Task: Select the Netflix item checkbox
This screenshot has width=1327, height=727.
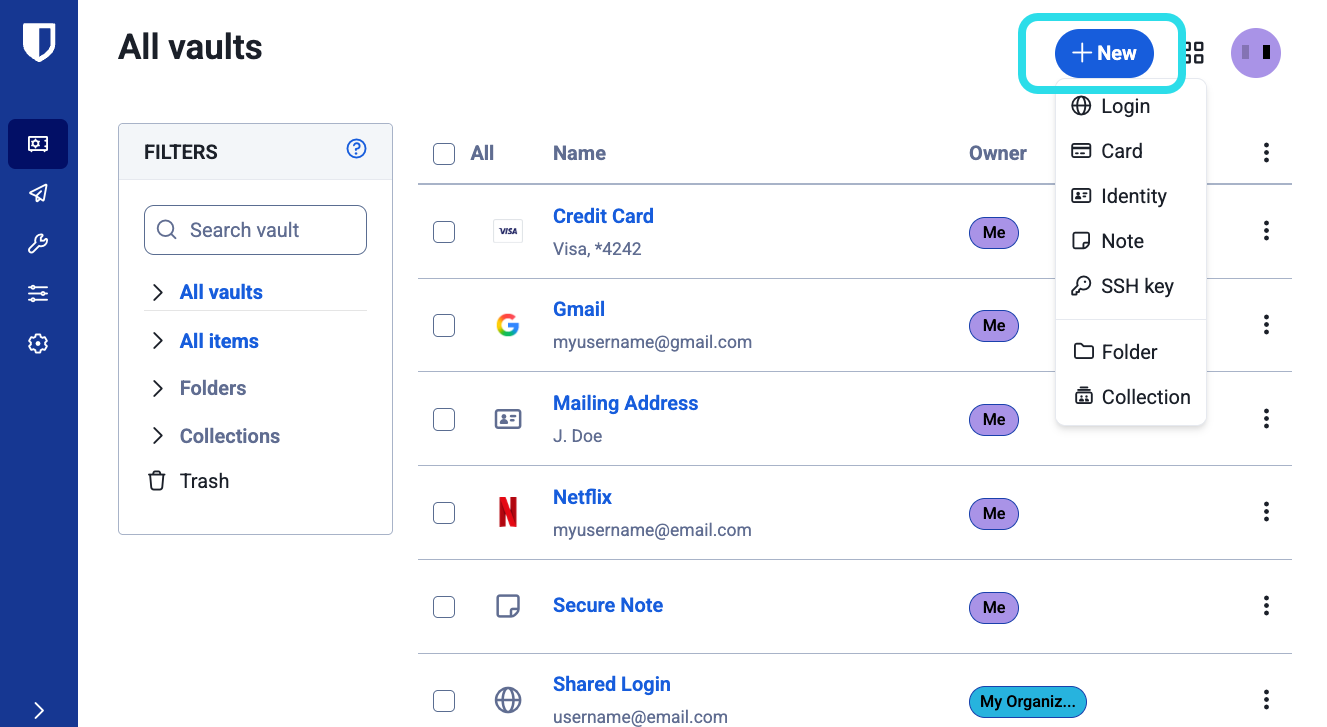Action: click(x=444, y=513)
